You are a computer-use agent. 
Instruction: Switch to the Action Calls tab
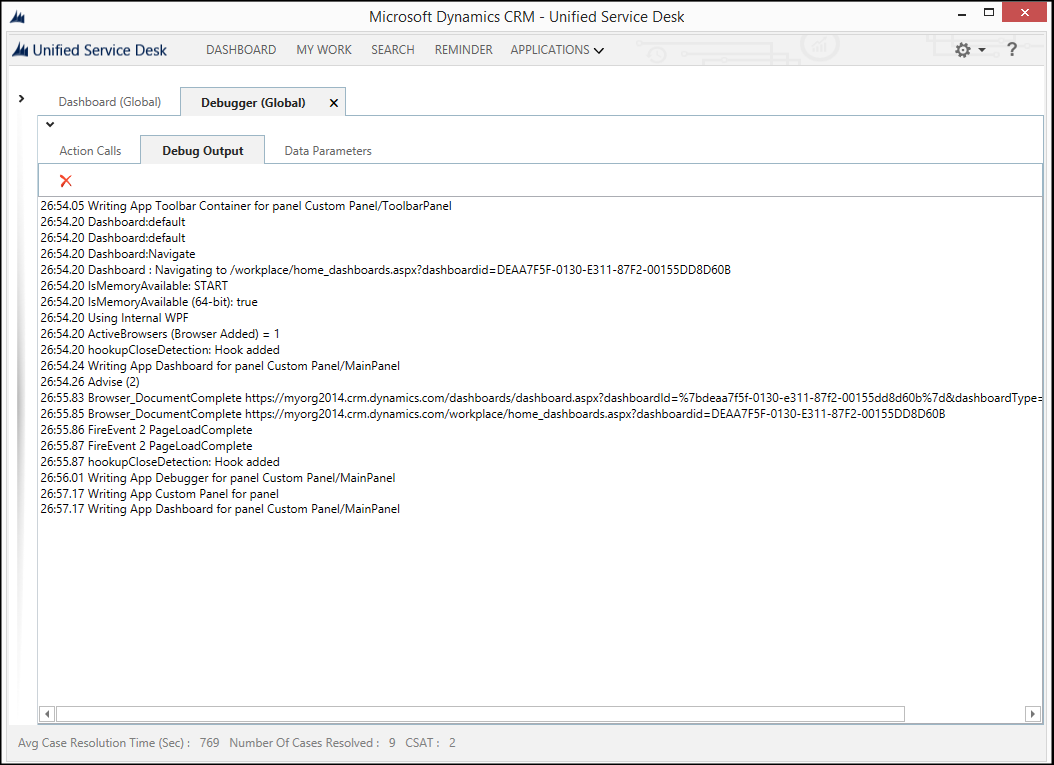(89, 150)
